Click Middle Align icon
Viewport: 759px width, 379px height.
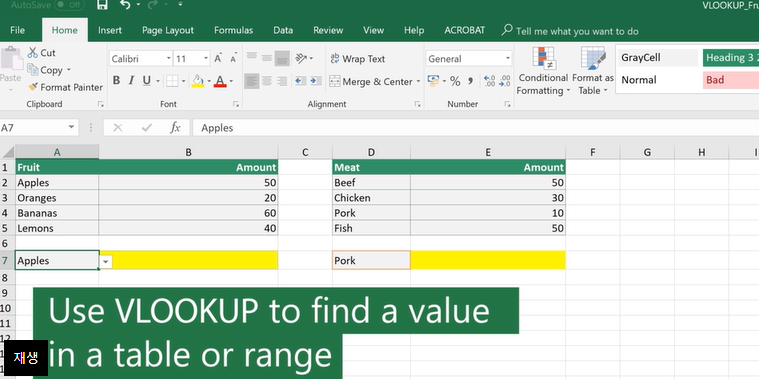(267, 58)
